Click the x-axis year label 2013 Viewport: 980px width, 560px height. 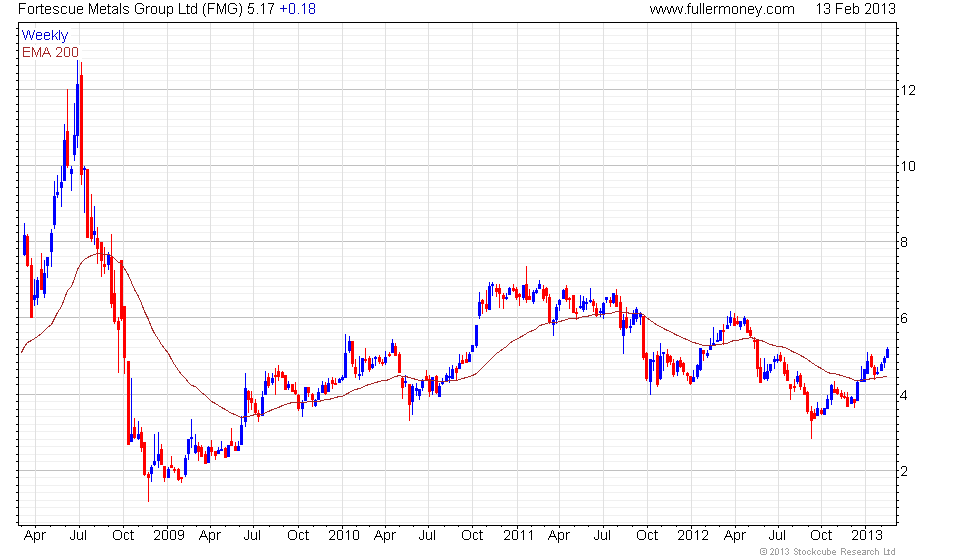[867, 536]
